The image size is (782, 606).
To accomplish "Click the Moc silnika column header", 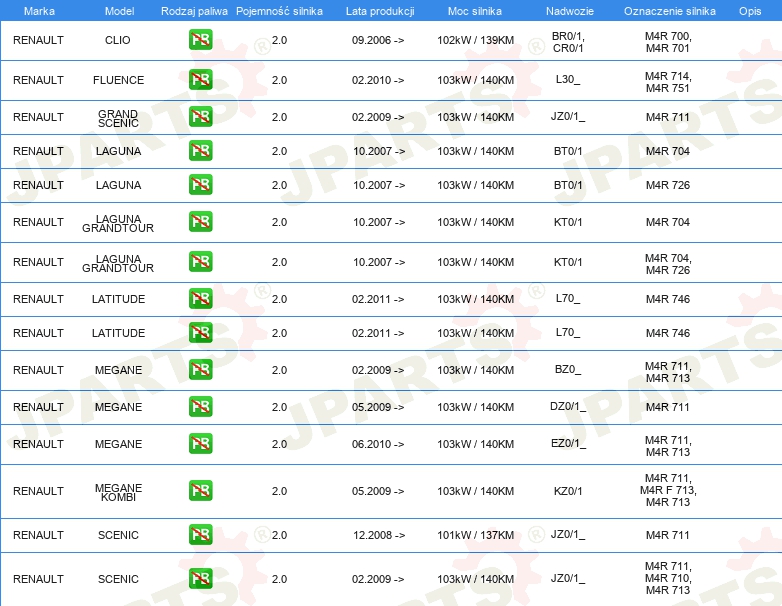I will [x=475, y=11].
